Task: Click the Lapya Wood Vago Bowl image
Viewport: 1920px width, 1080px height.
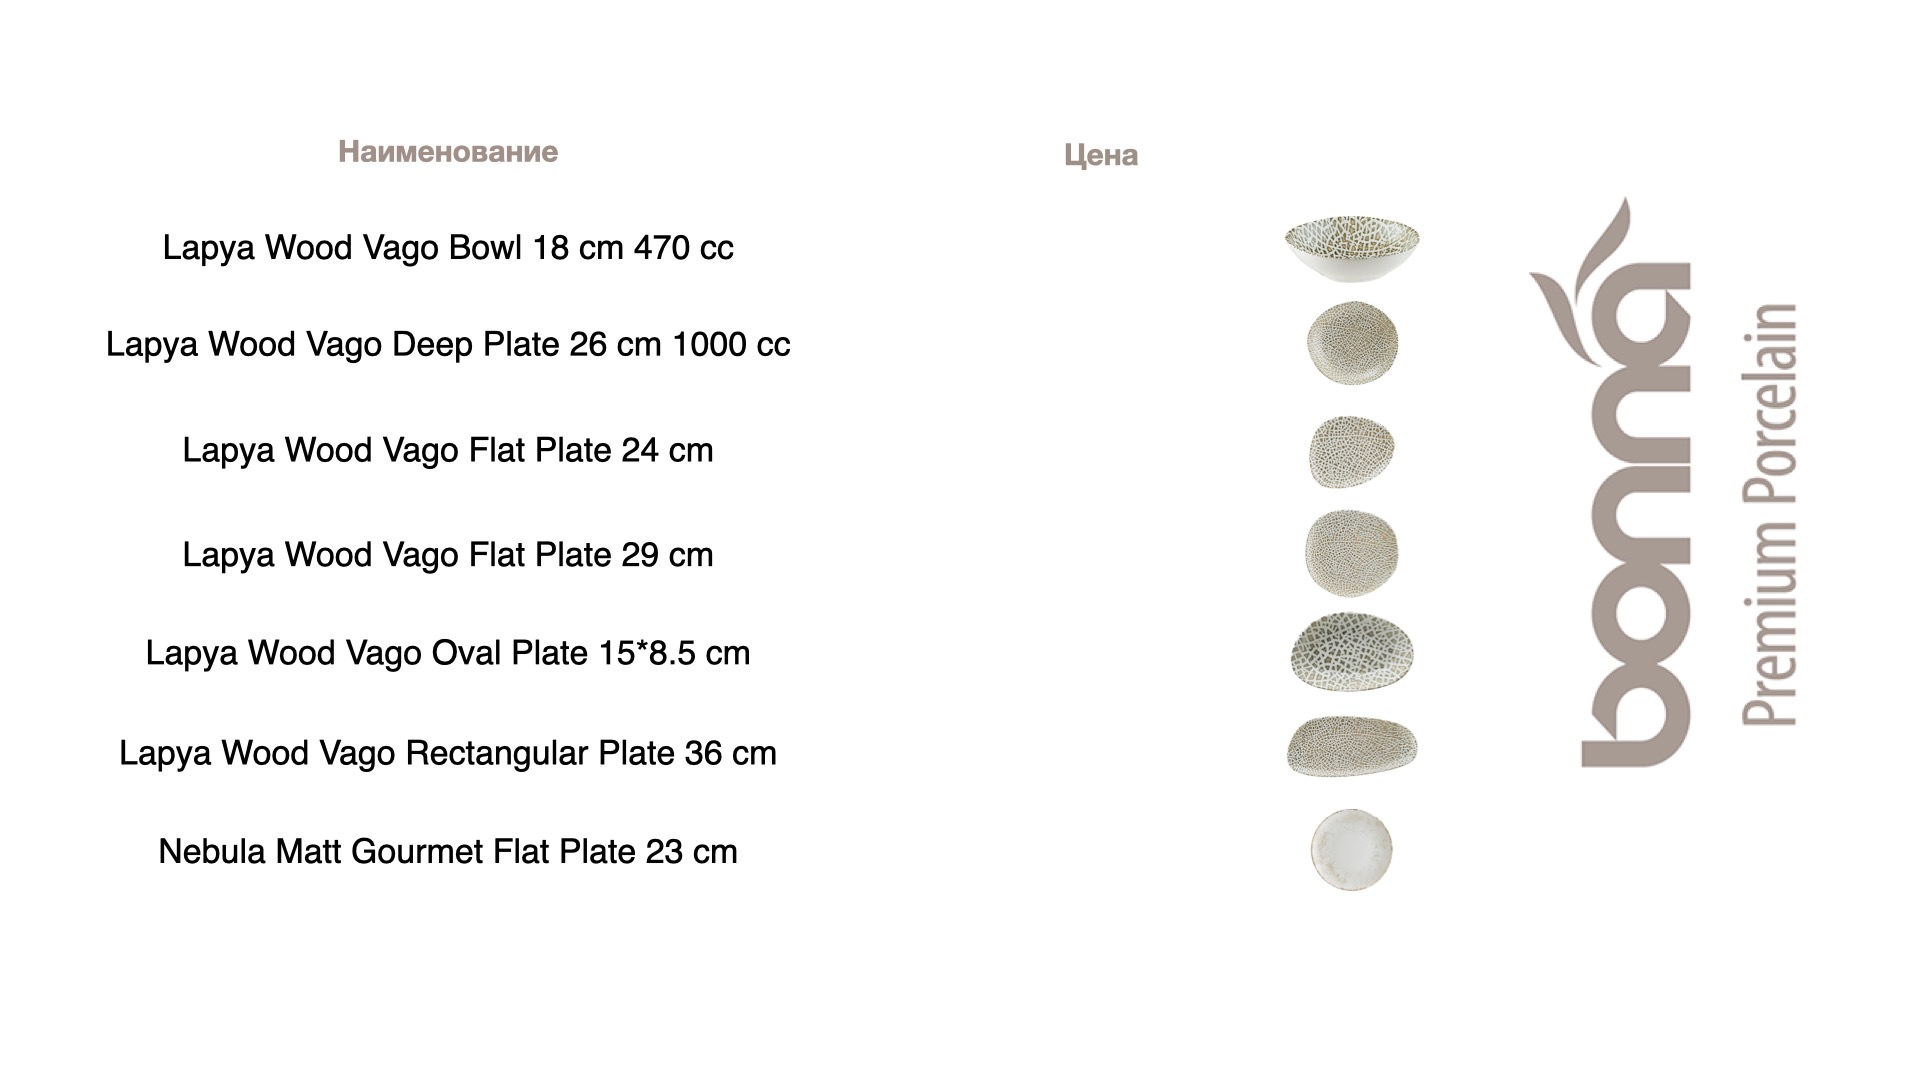Action: pyautogui.click(x=1352, y=248)
